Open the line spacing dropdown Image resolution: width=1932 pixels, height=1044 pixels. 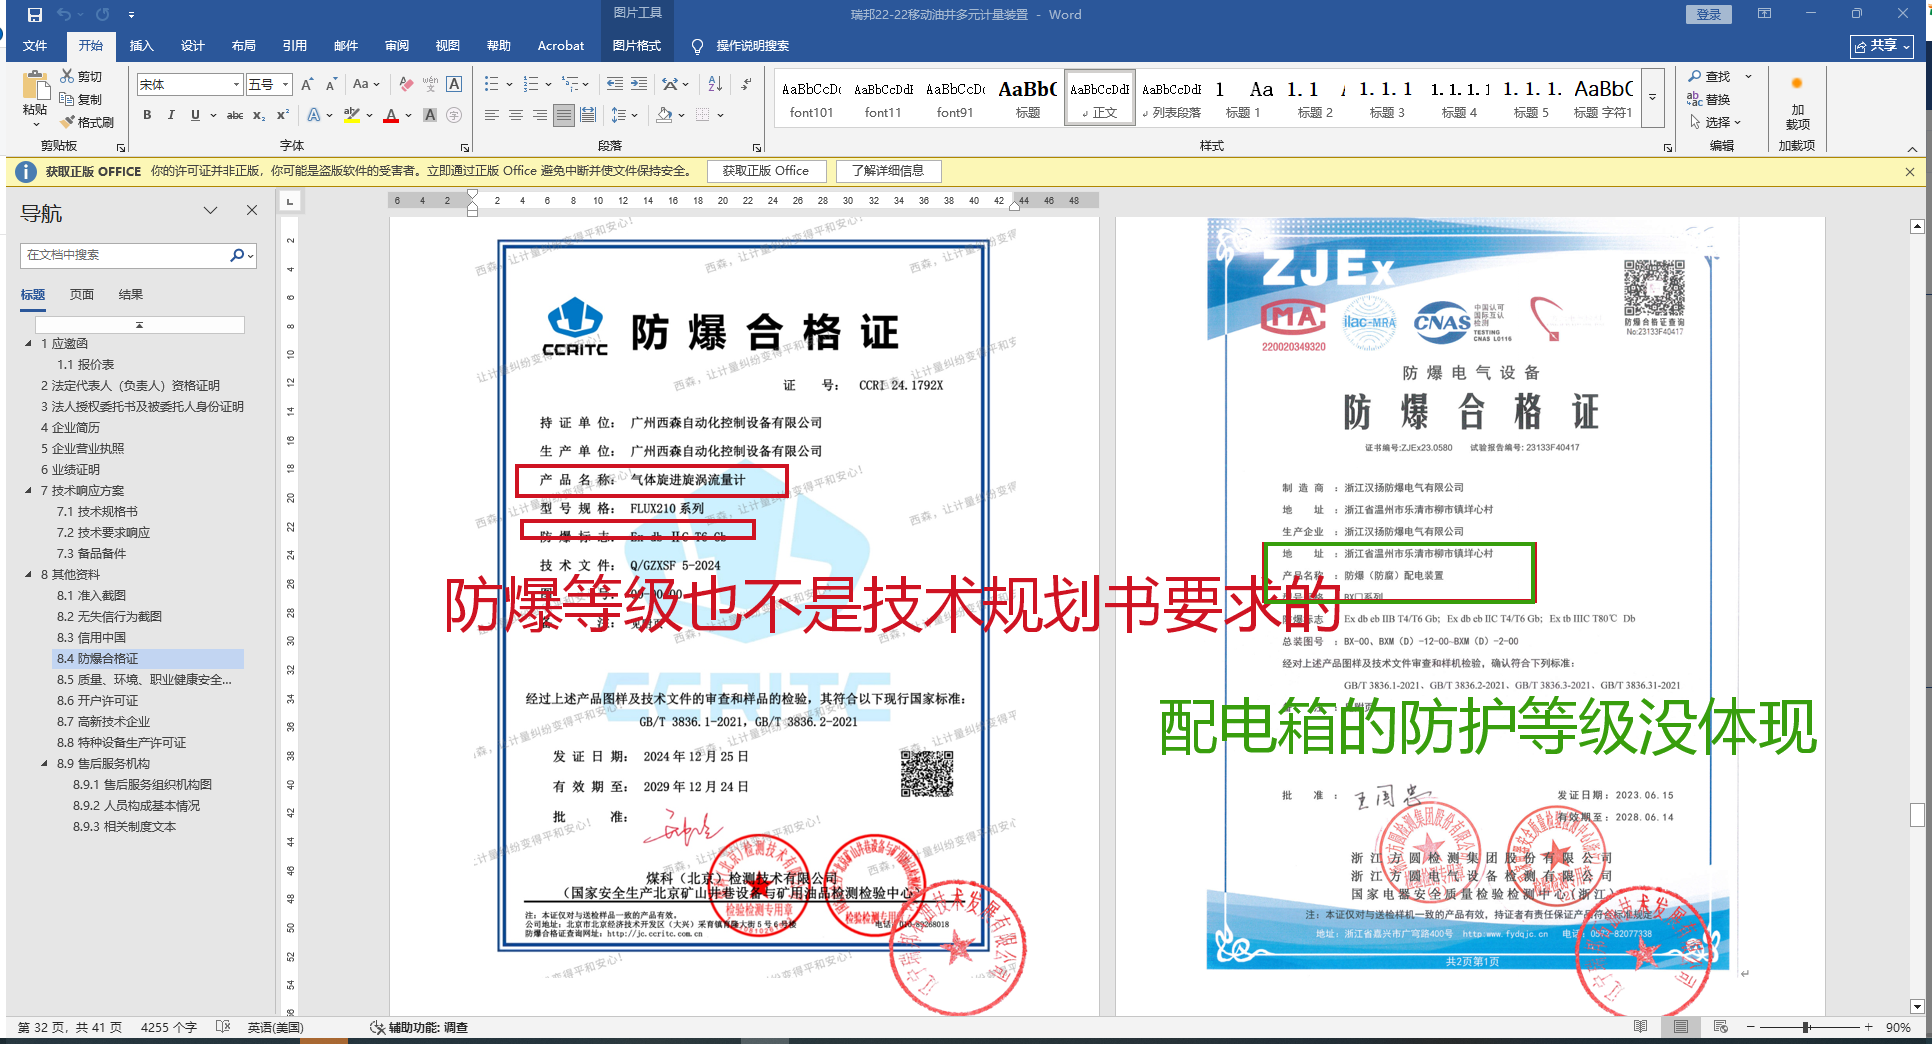tap(623, 115)
